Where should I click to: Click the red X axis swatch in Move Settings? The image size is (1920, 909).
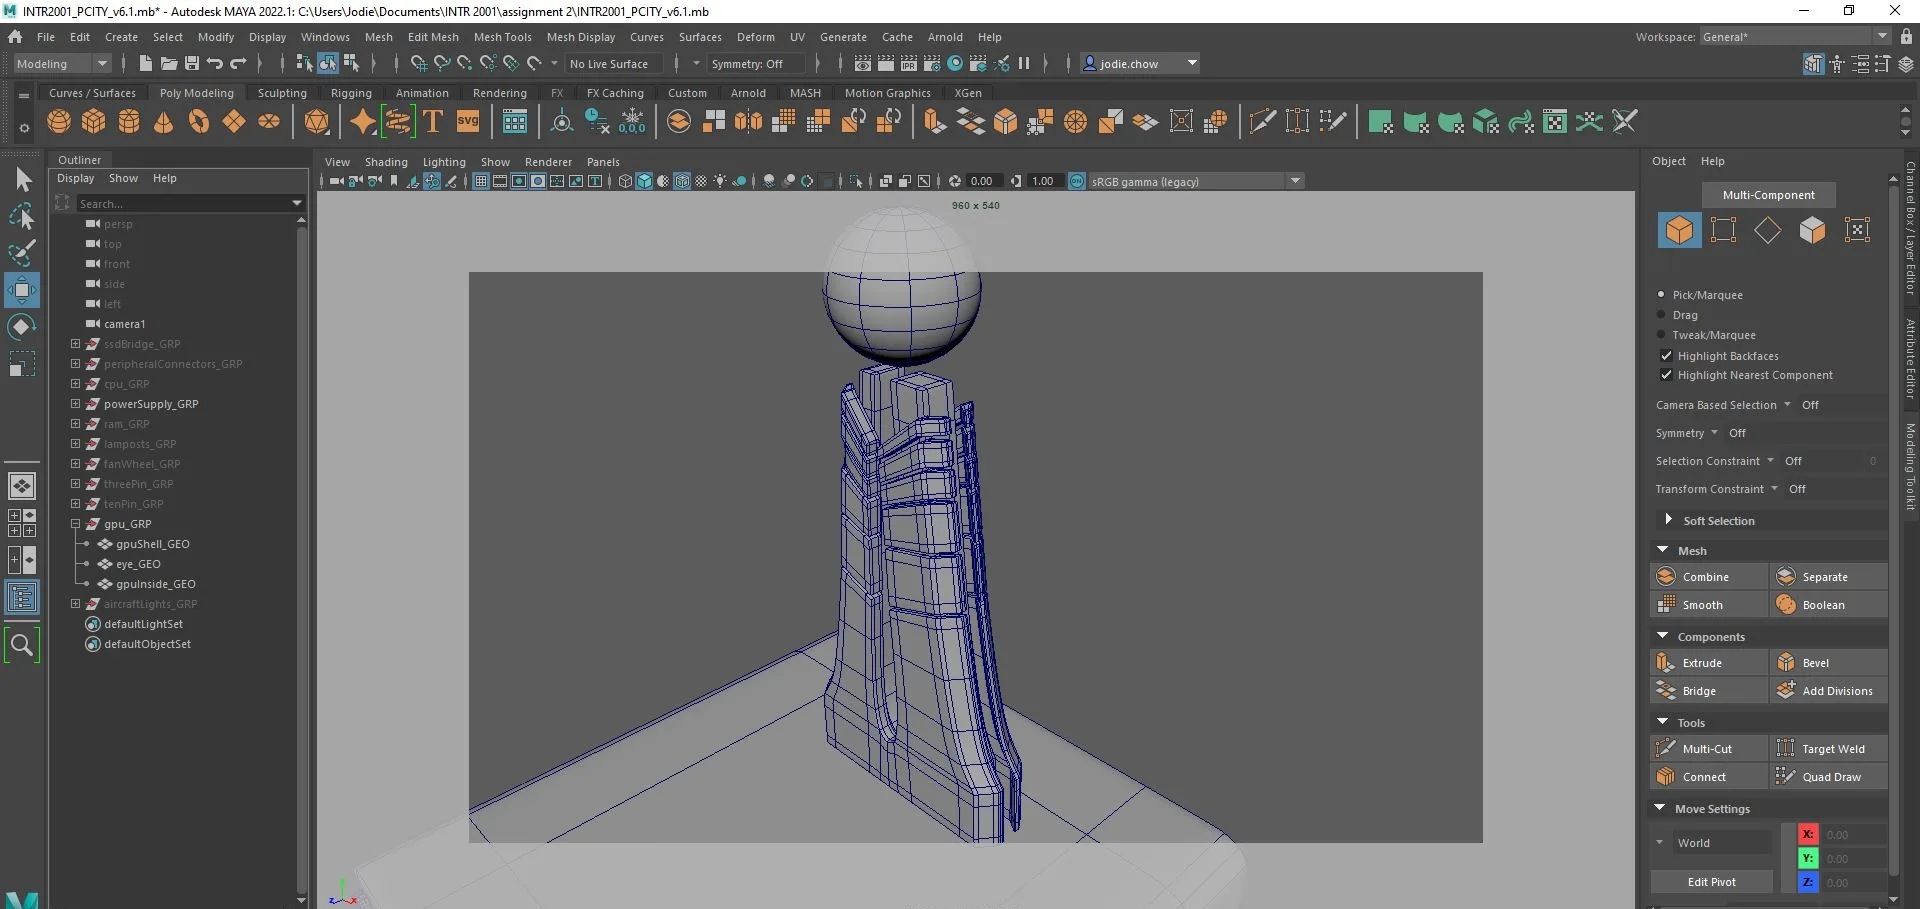pyautogui.click(x=1808, y=834)
